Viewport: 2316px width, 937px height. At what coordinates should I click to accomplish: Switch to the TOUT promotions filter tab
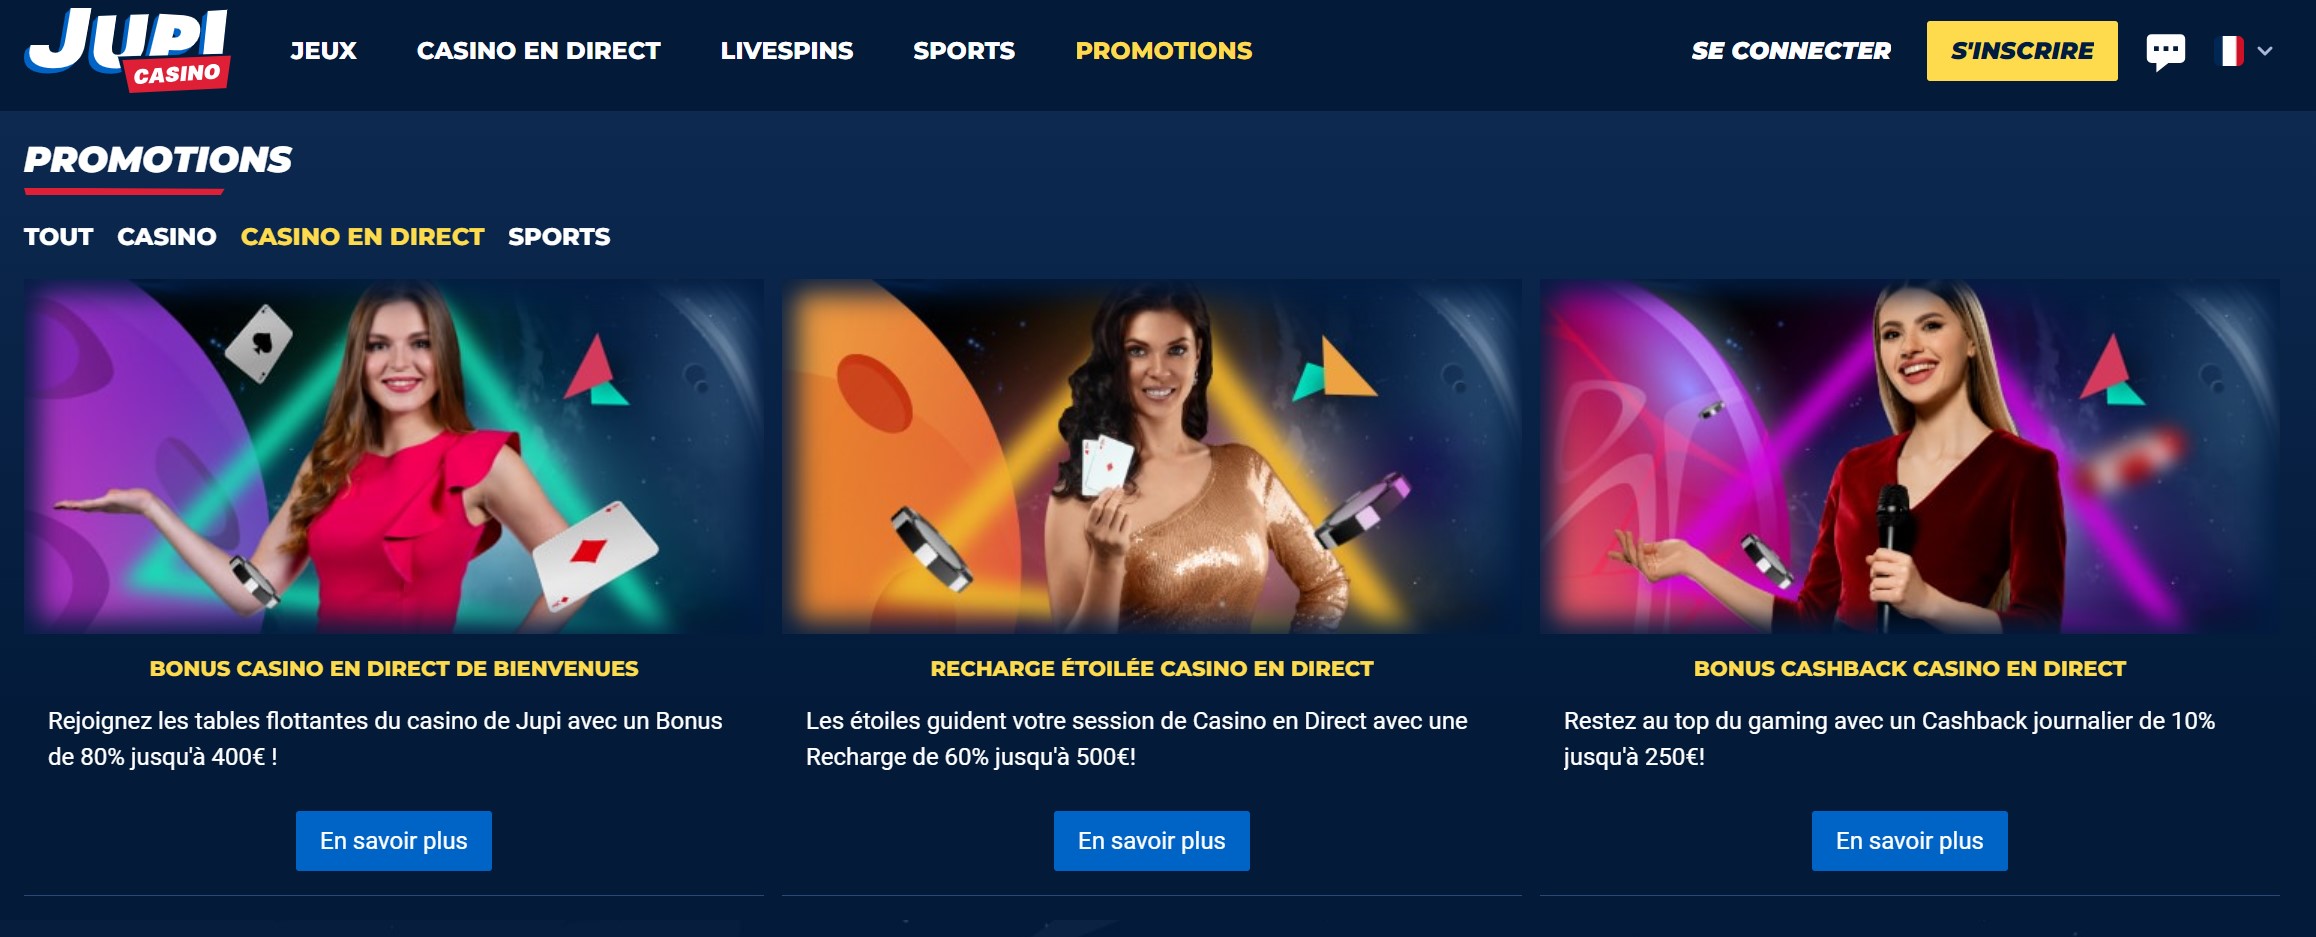58,237
